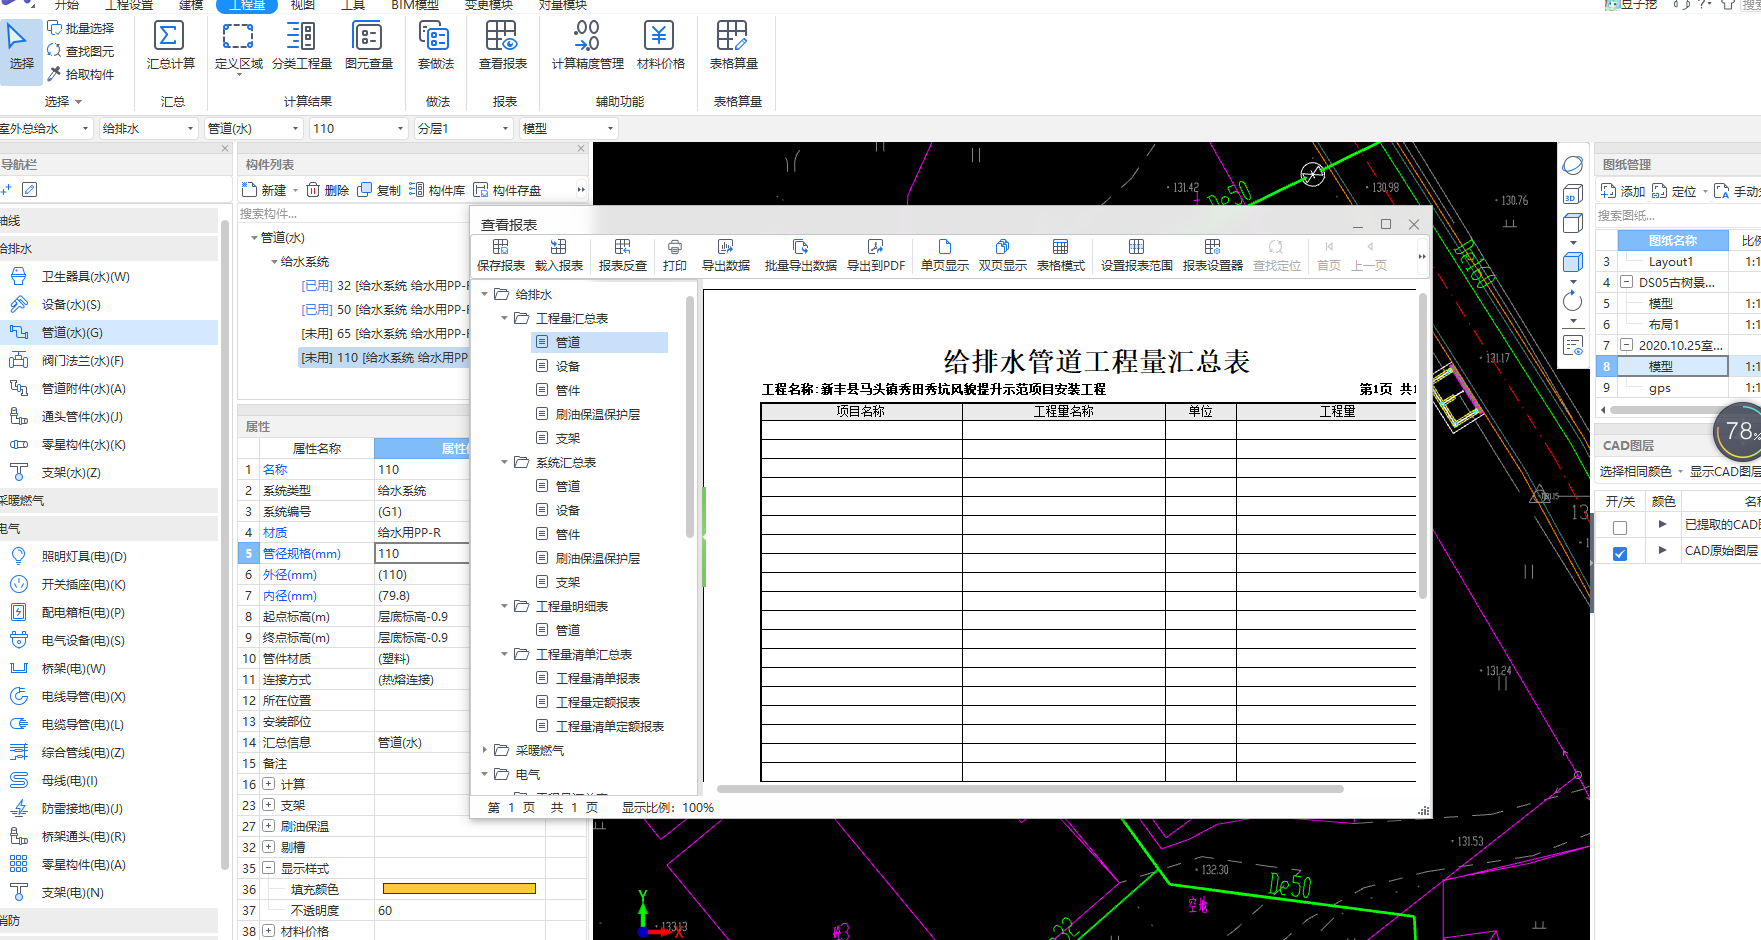Click the 汇总计算 sigma icon
The width and height of the screenshot is (1761, 940).
[x=169, y=37]
